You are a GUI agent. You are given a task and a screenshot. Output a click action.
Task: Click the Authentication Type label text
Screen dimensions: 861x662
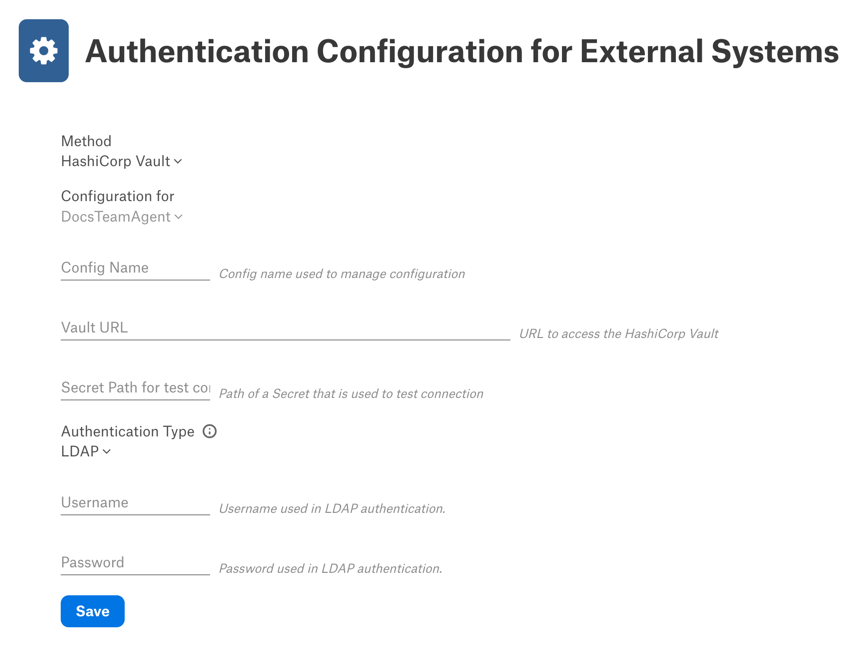(127, 431)
